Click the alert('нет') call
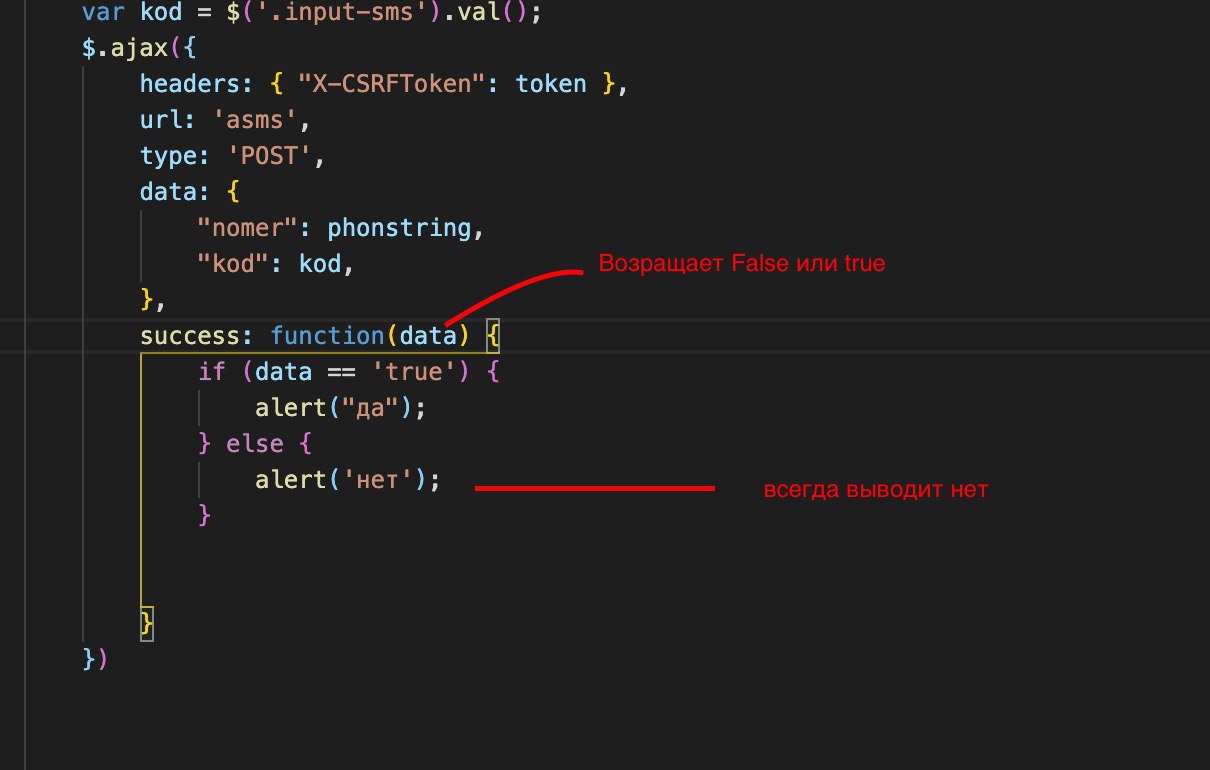The image size is (1210, 770). pyautogui.click(x=348, y=480)
